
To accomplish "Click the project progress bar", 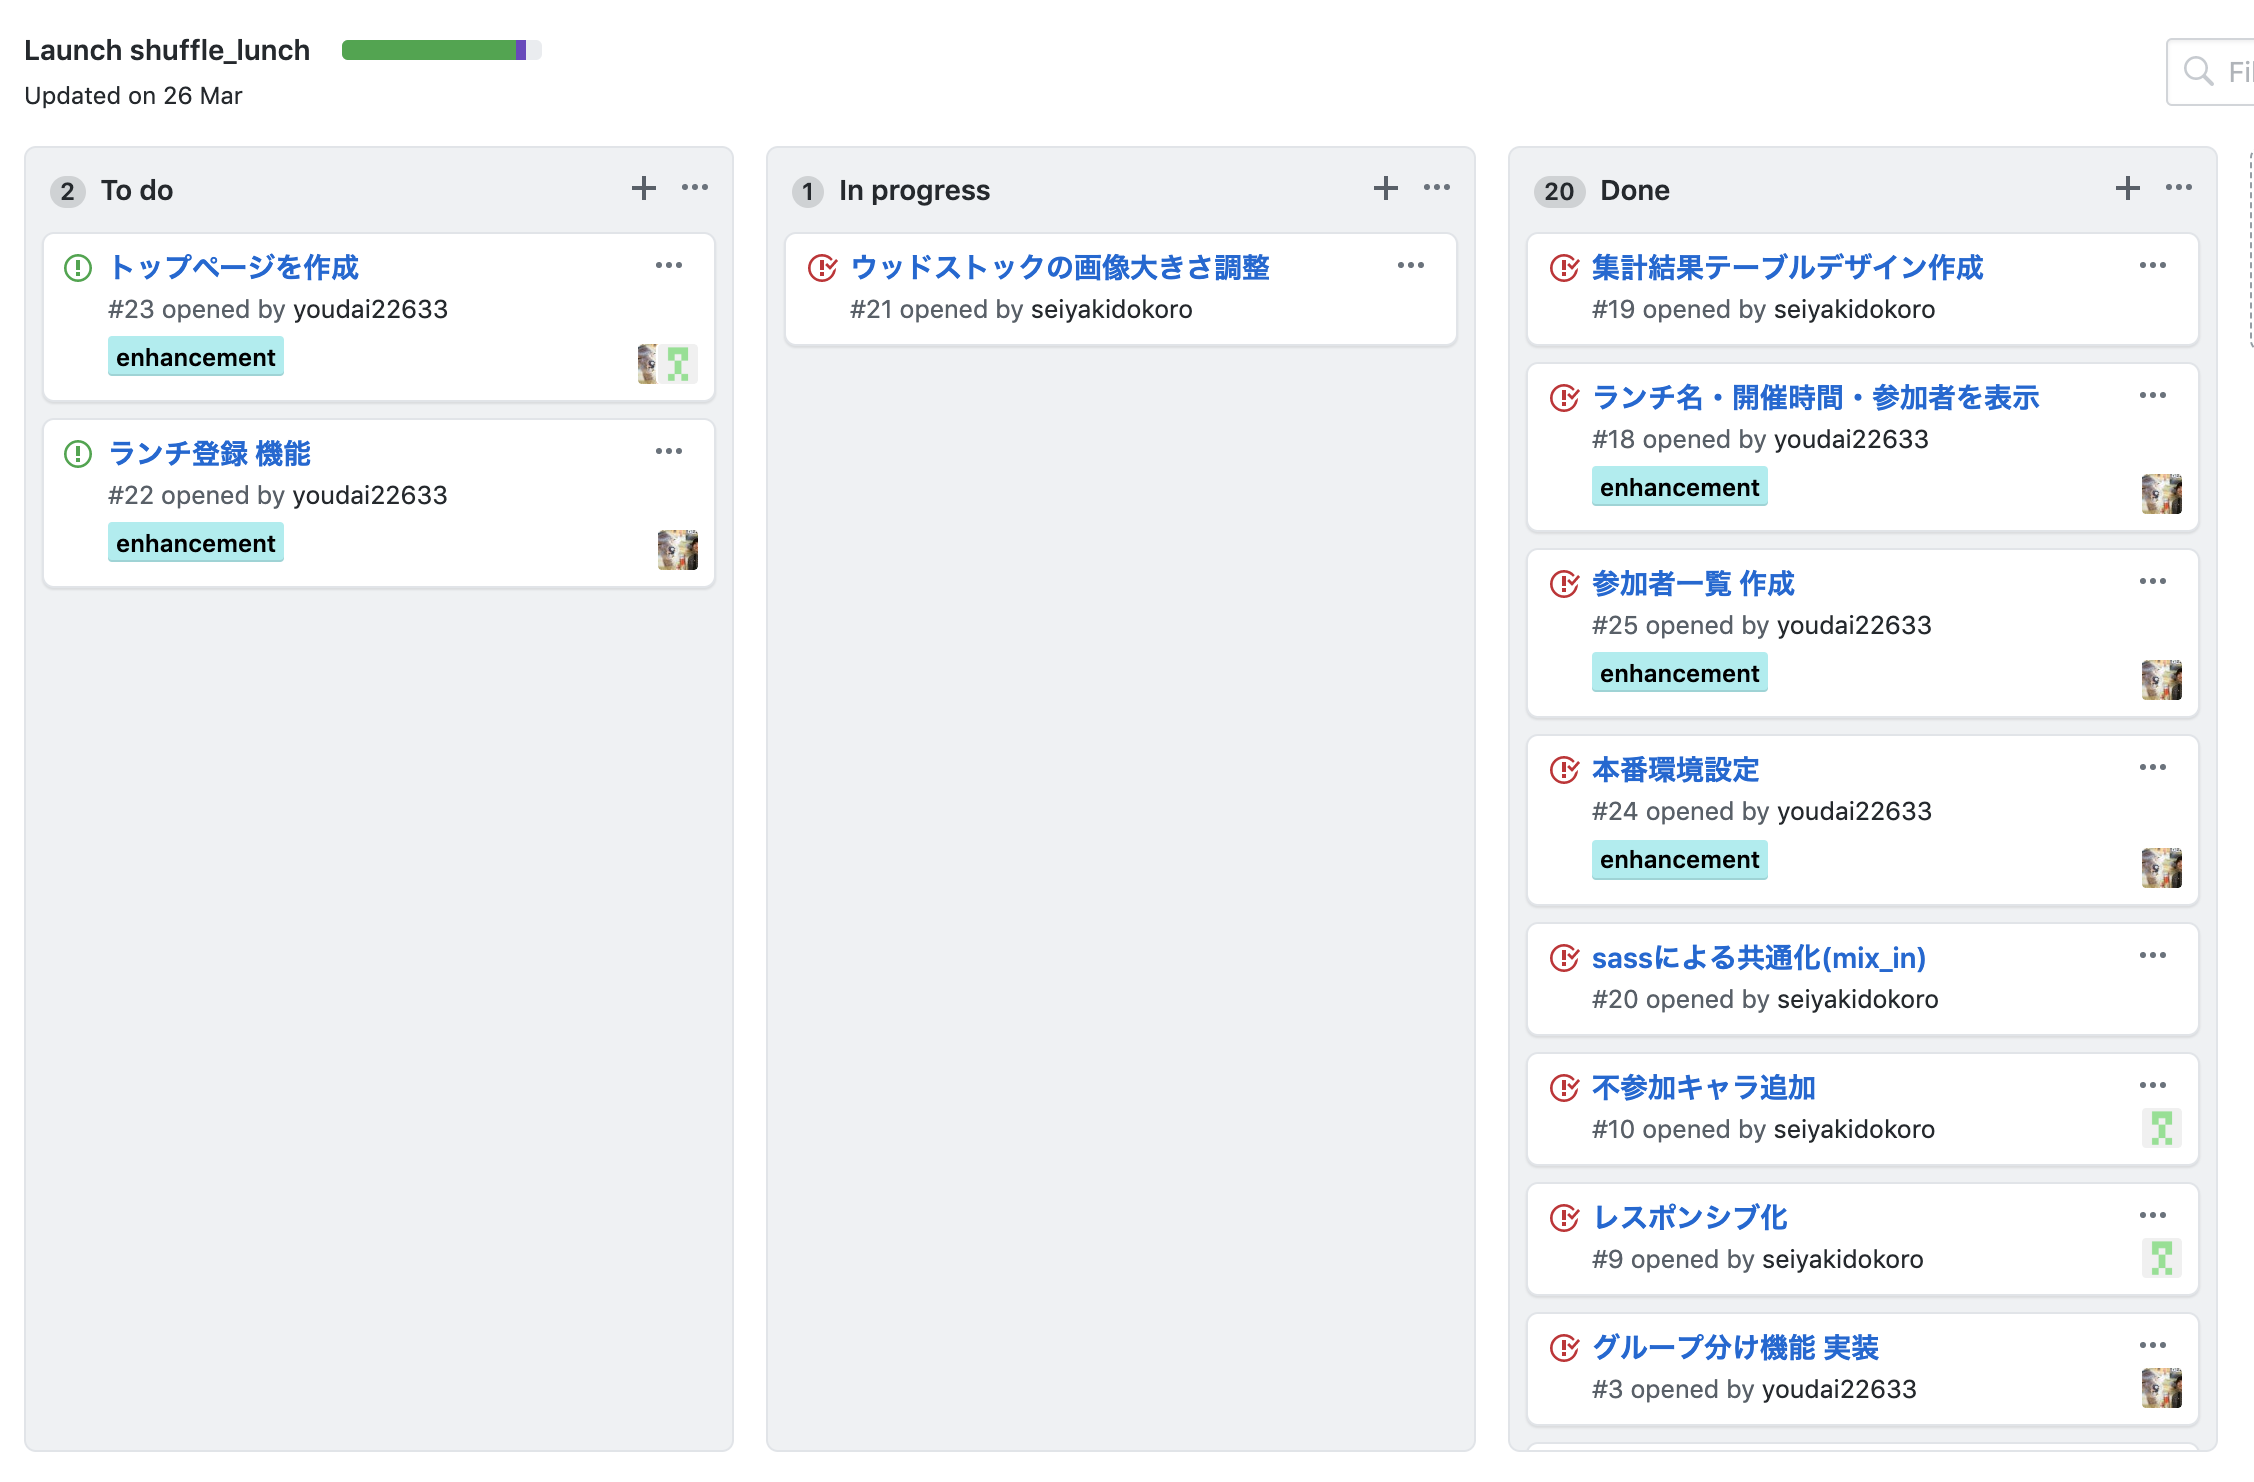I will [441, 50].
